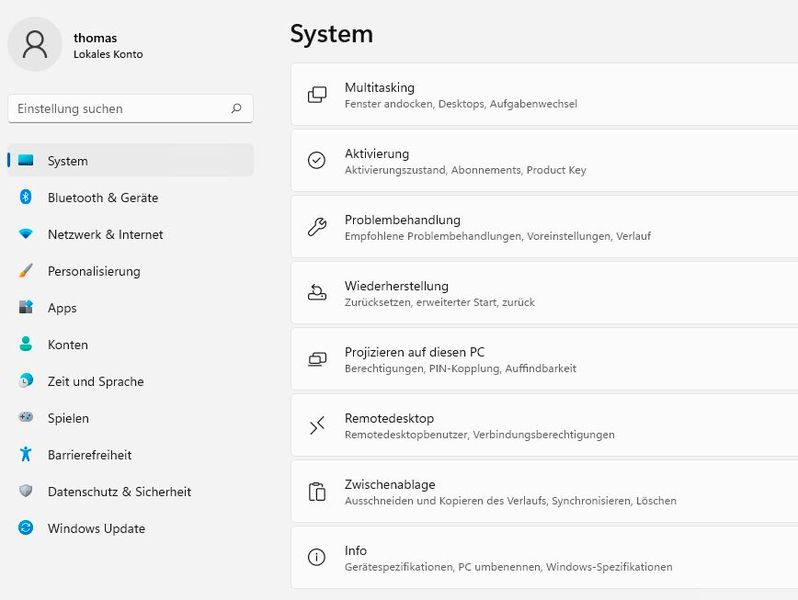Screen dimensions: 798x600
Task: Click the Apps icon in sidebar
Action: pyautogui.click(x=25, y=307)
